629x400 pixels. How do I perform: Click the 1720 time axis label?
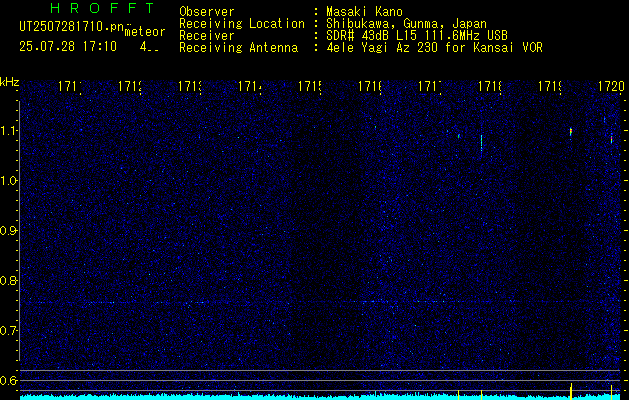[611, 86]
